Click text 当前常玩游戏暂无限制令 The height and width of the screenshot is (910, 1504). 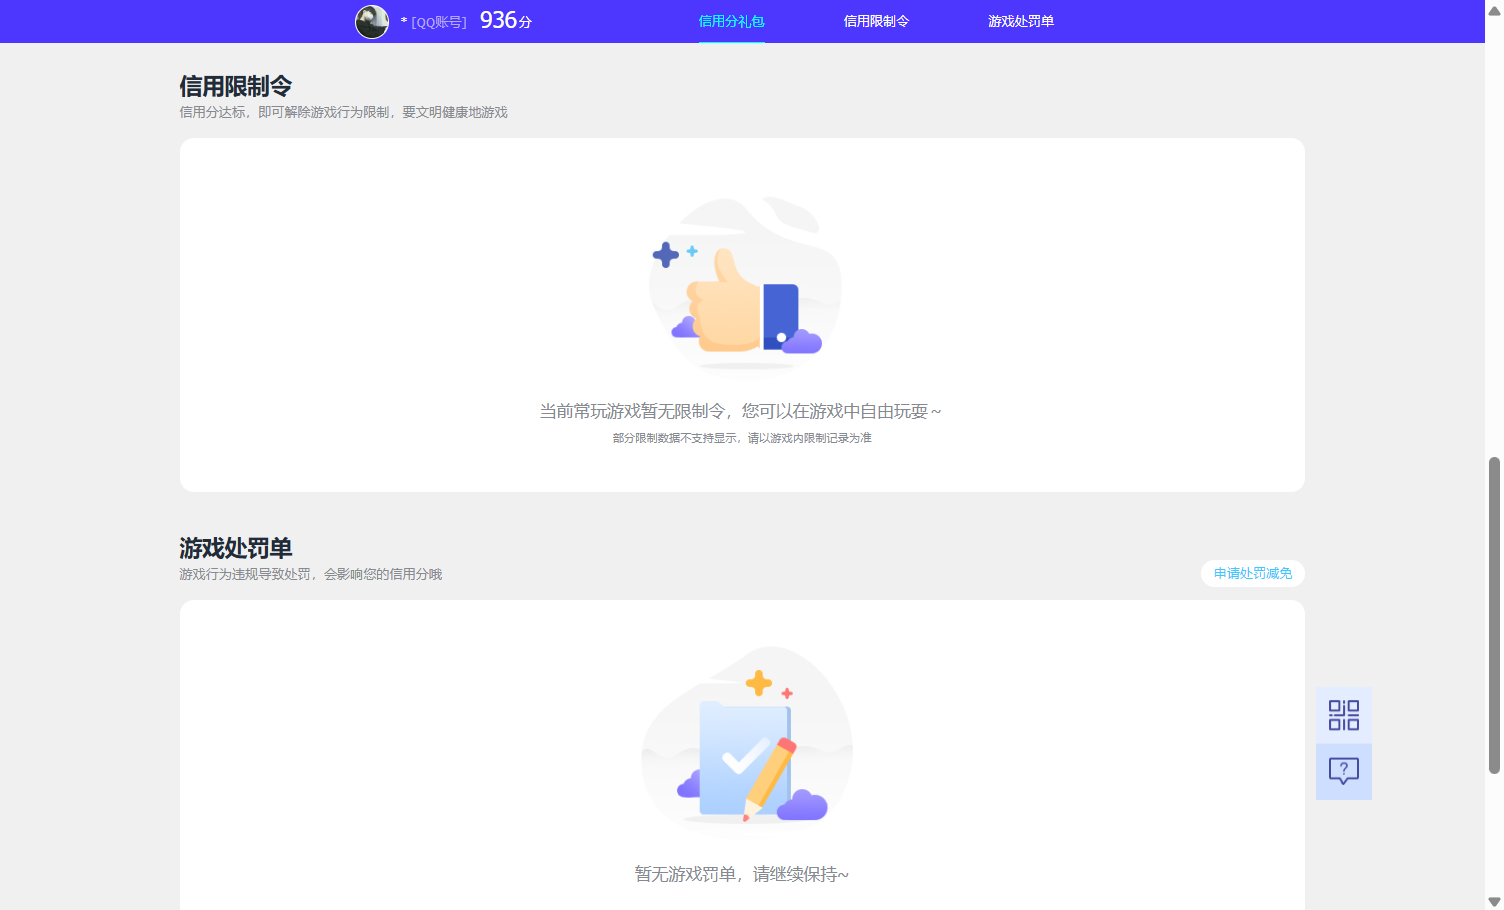coord(633,411)
